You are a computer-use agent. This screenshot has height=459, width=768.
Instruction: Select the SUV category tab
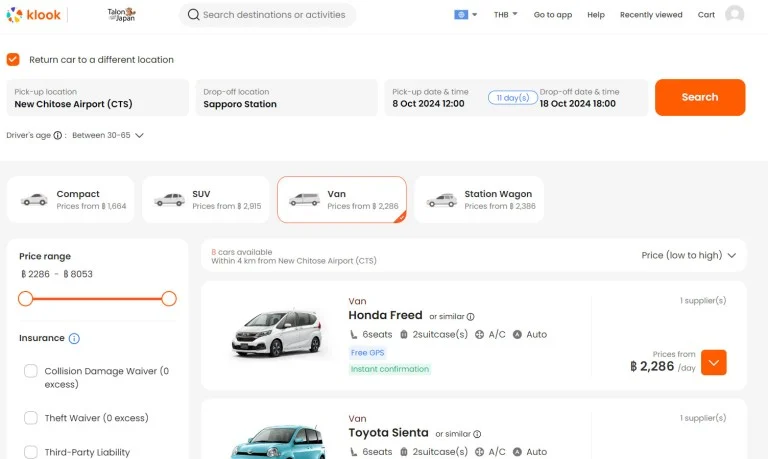pos(206,199)
